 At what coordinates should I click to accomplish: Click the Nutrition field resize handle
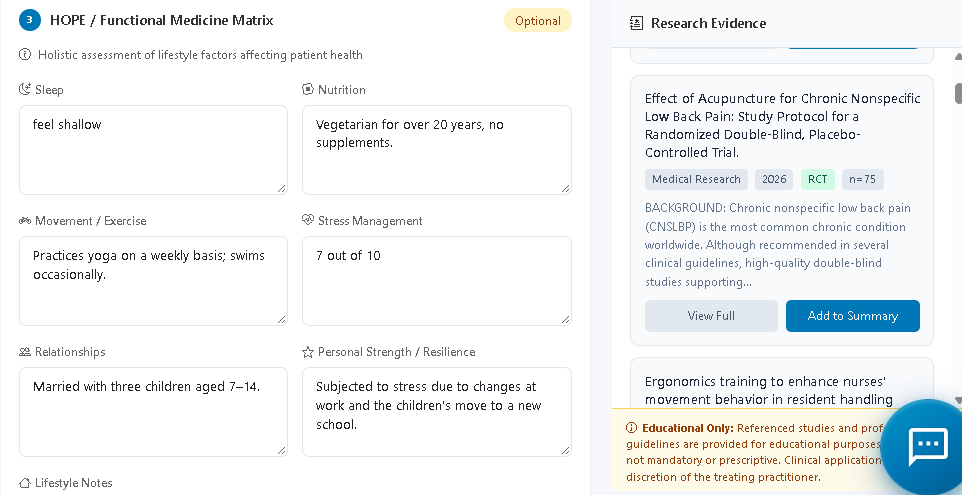pos(565,189)
